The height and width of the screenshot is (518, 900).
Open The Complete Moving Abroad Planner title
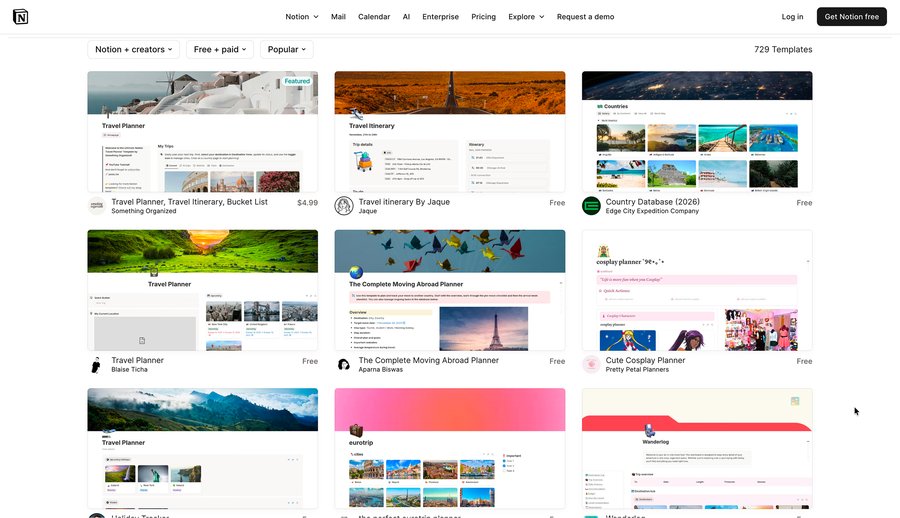click(429, 360)
